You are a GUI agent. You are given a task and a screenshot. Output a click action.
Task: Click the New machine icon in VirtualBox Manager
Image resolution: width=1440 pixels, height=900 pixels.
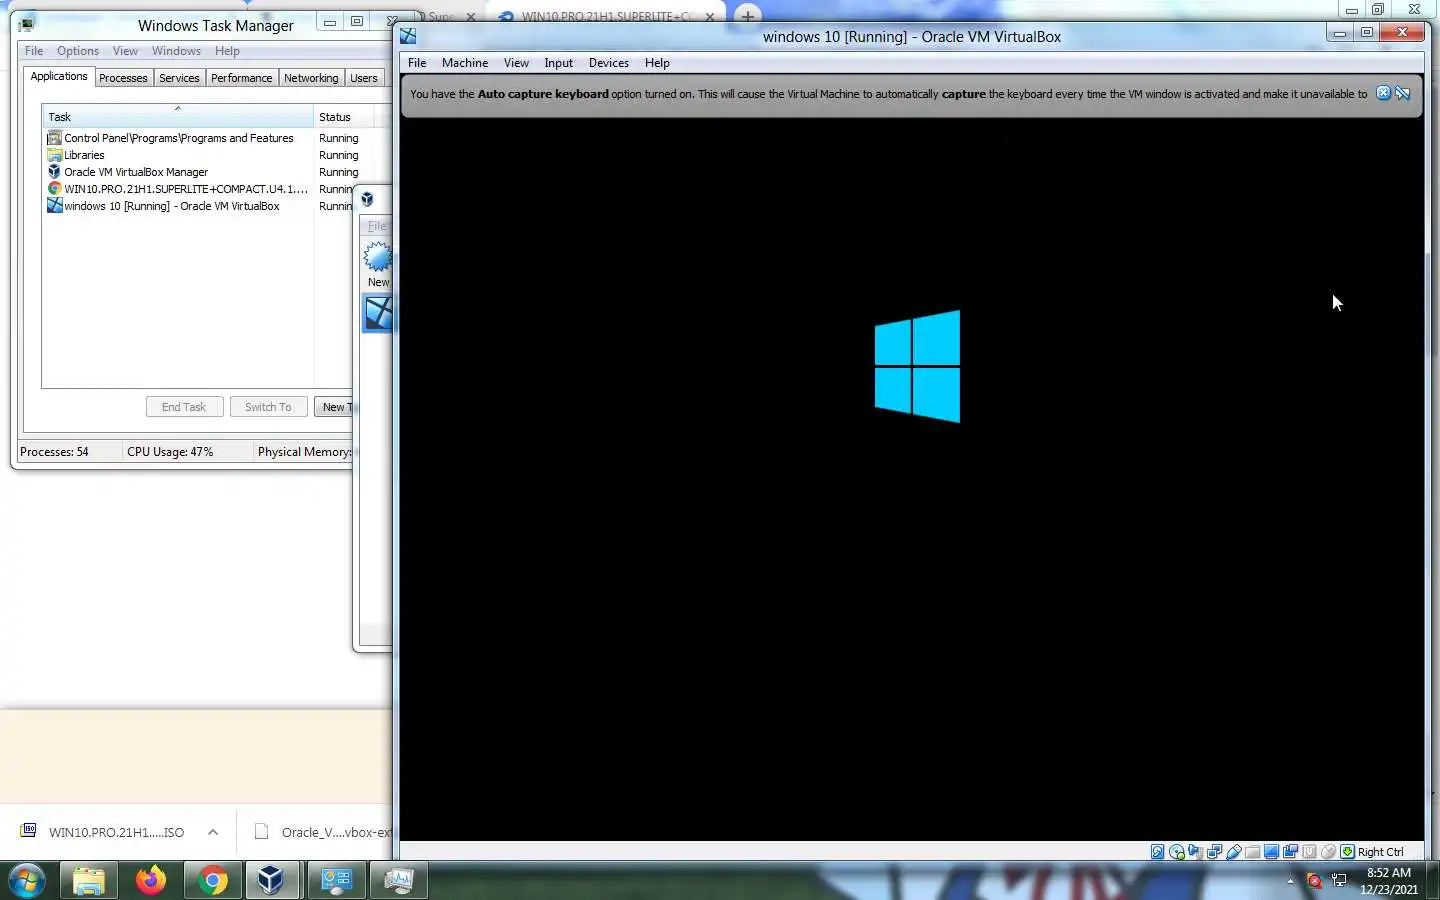pos(378,258)
